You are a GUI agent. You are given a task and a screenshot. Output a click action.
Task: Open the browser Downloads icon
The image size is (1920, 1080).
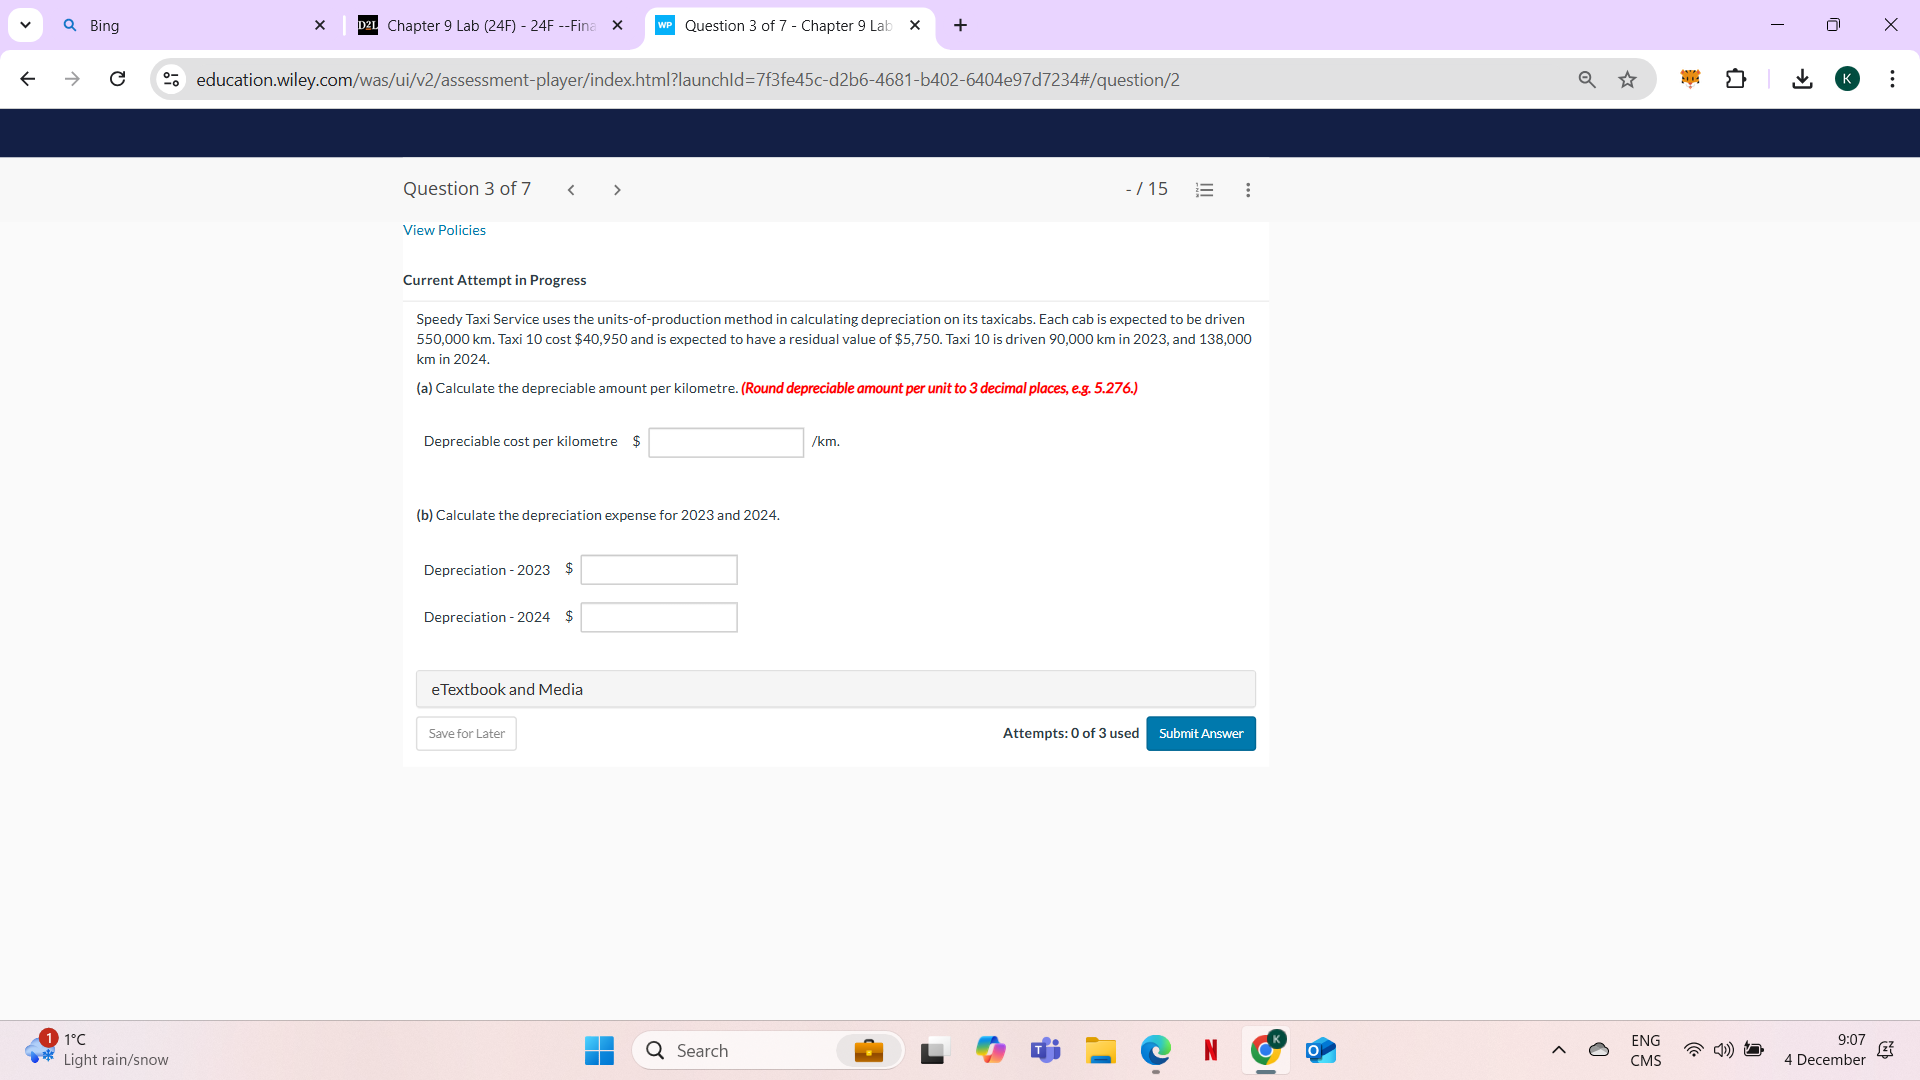1802,79
